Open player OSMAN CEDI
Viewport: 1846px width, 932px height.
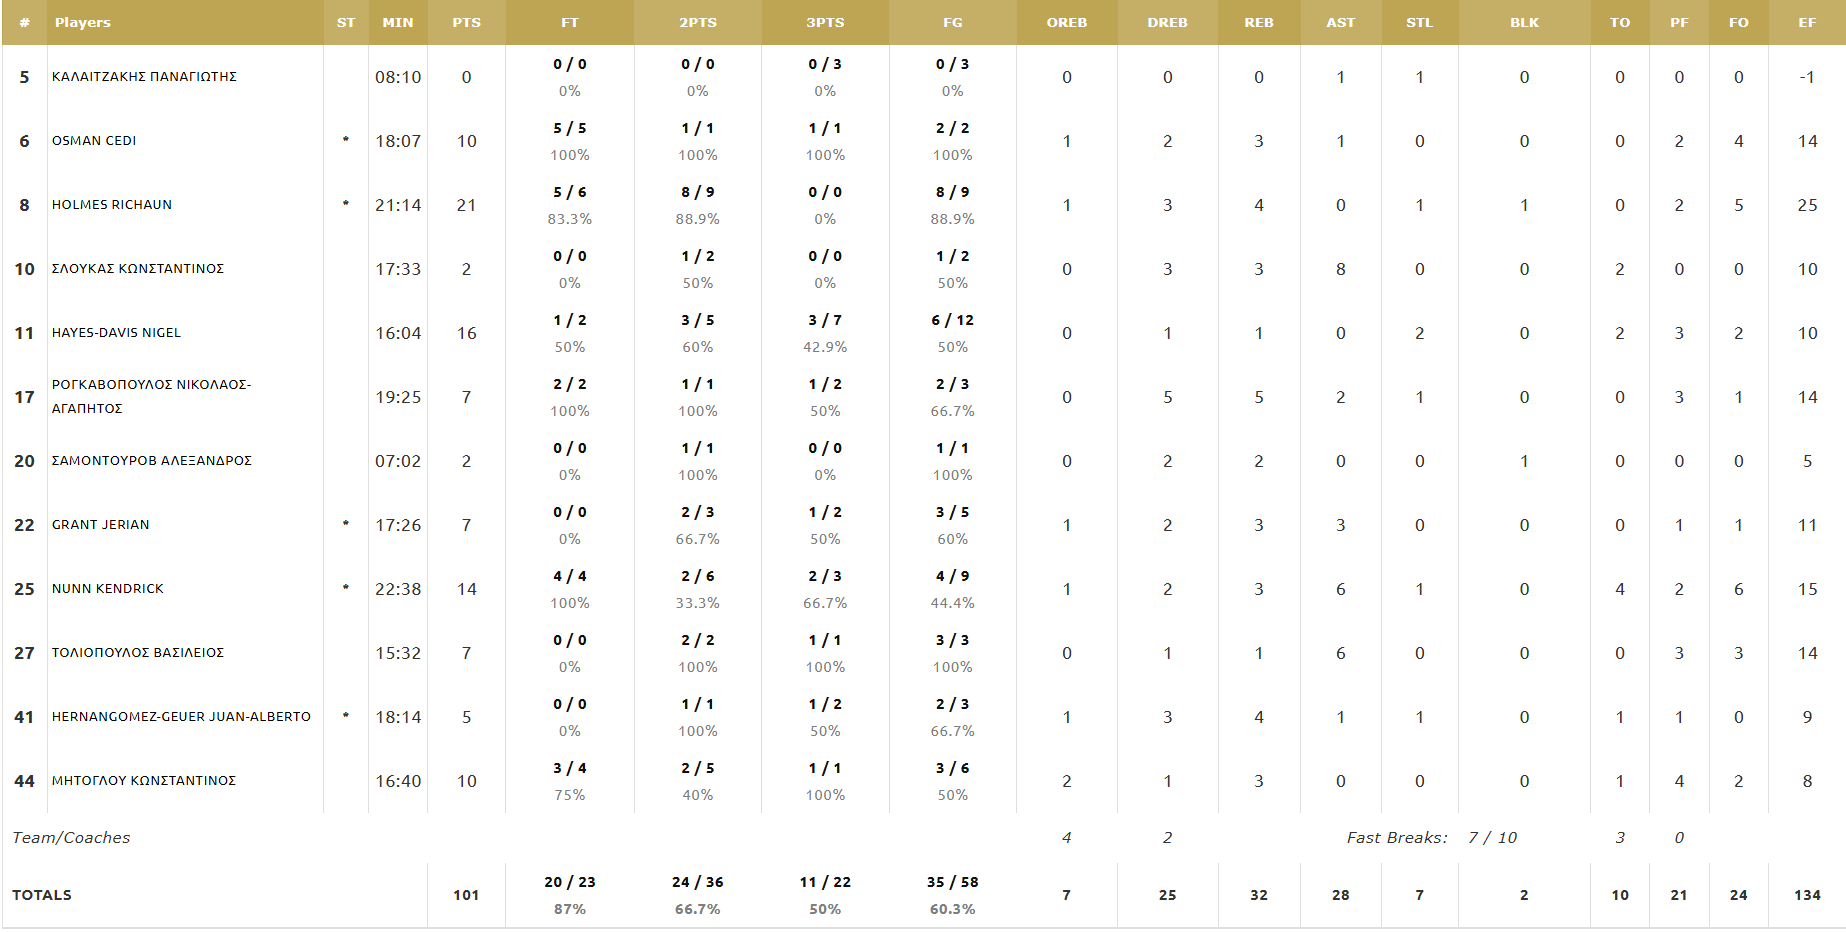(94, 141)
